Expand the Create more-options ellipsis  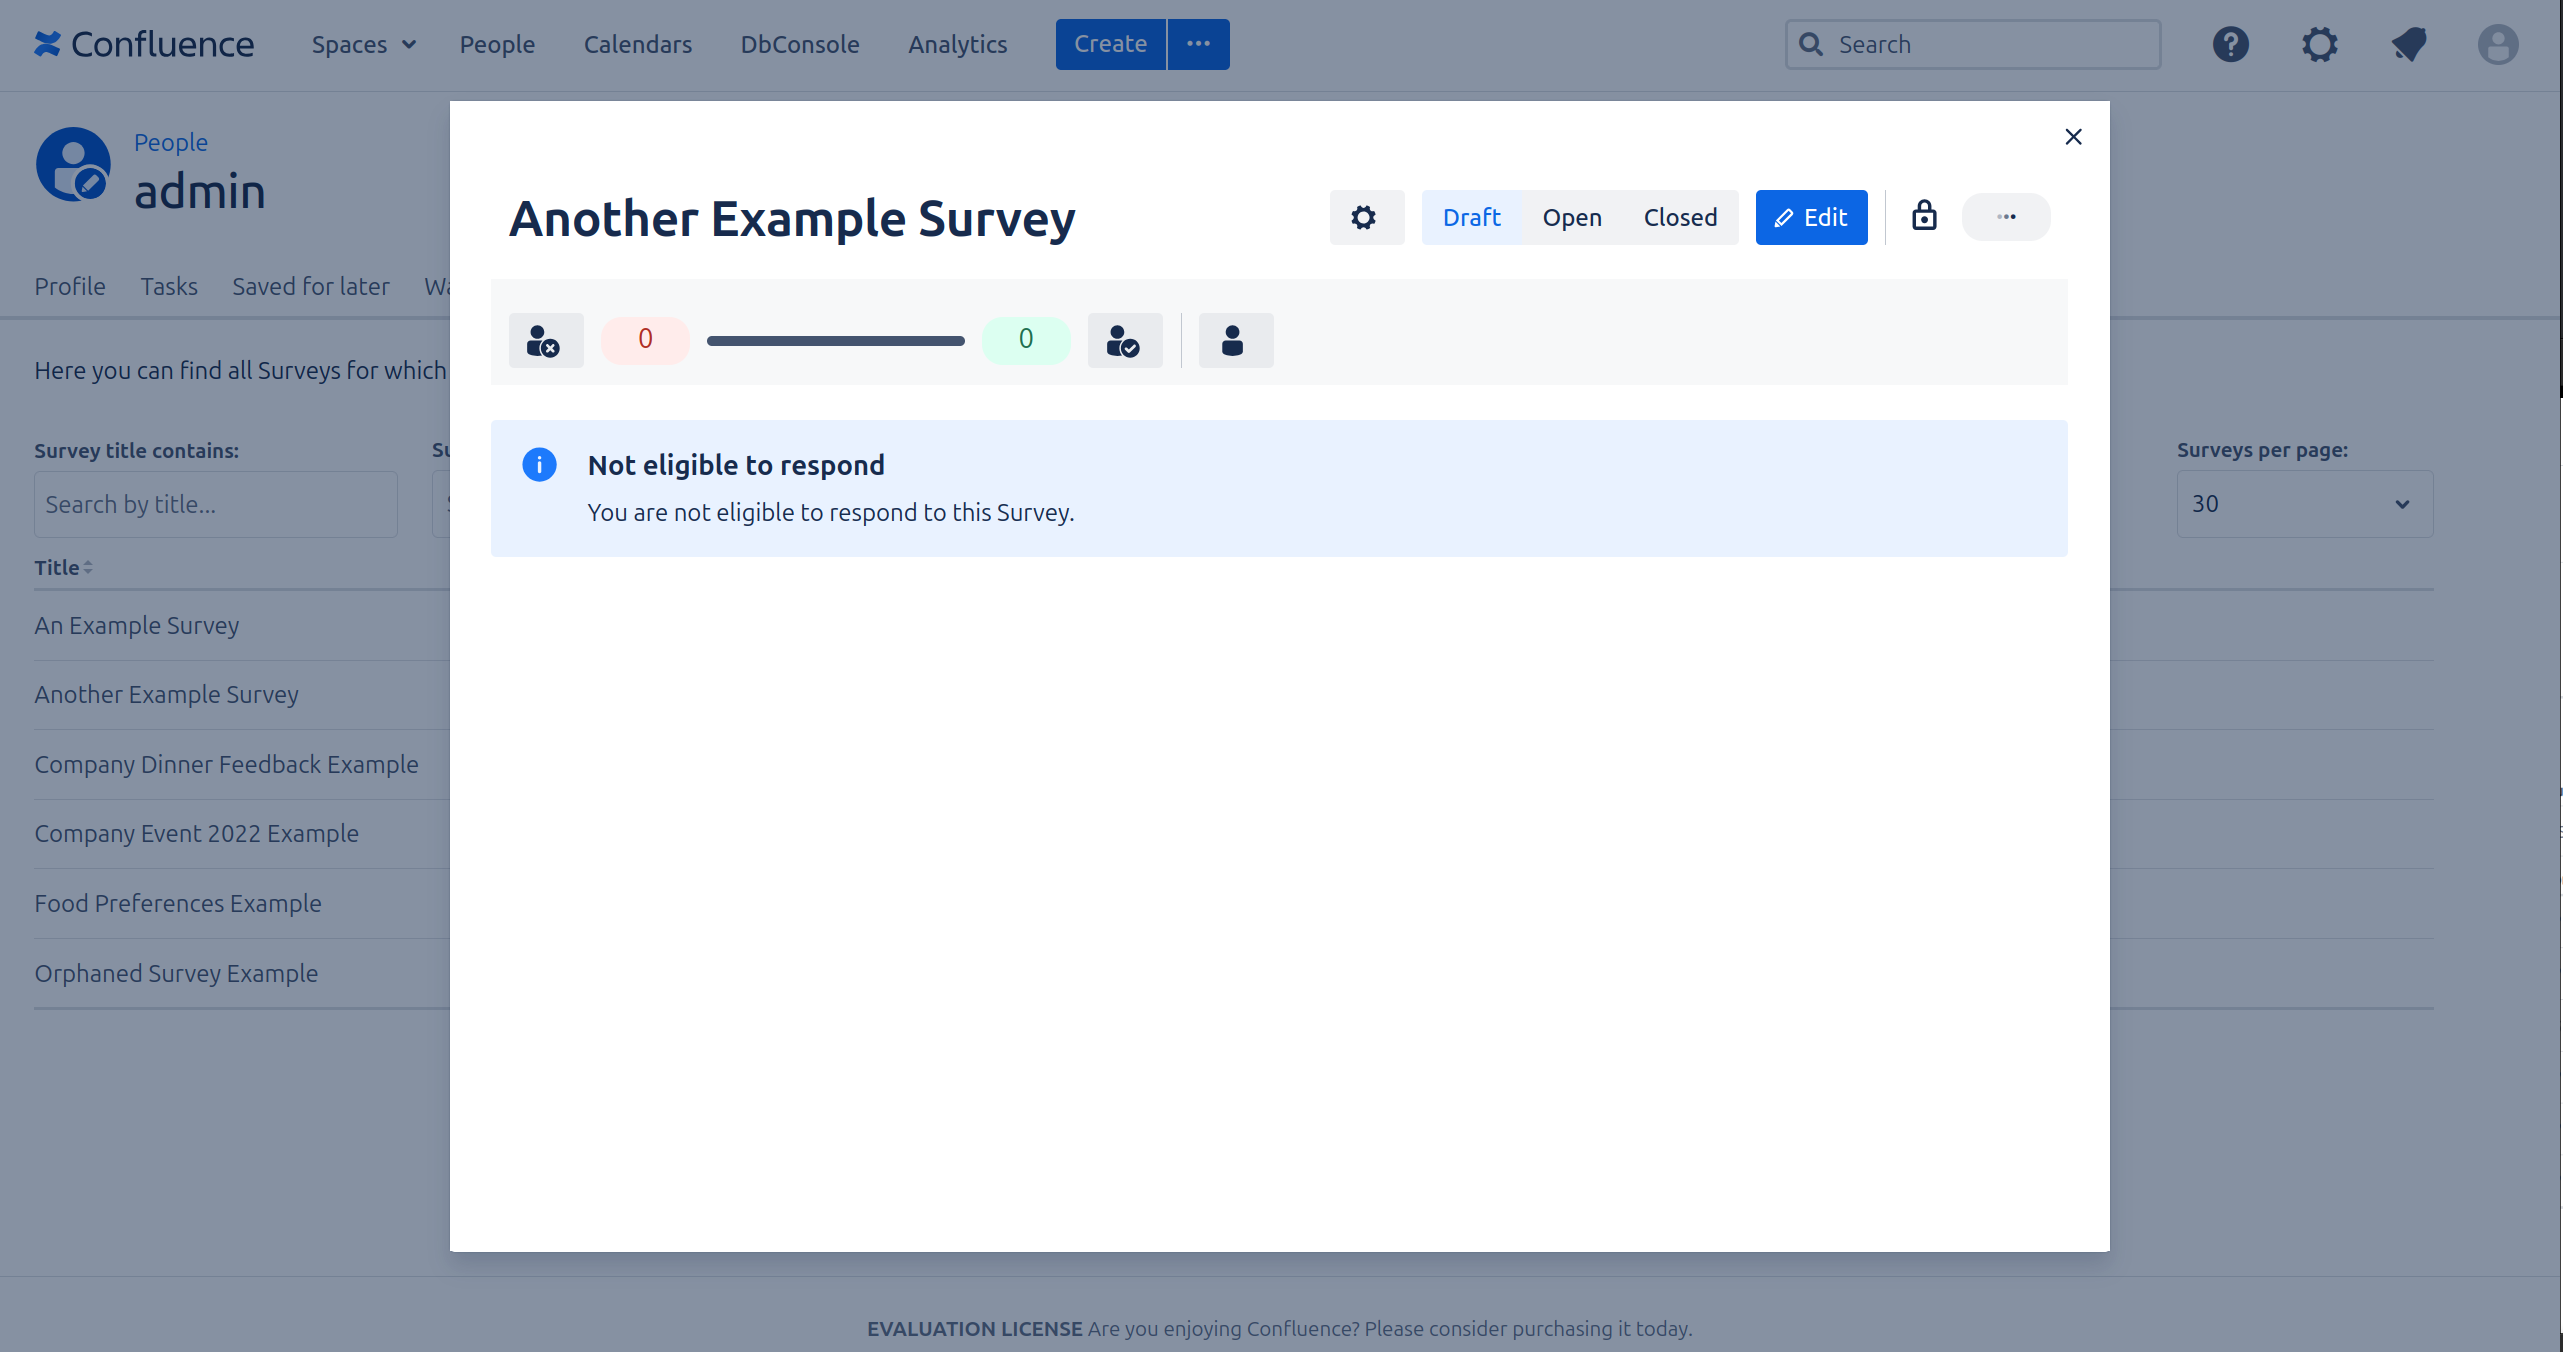(1198, 45)
